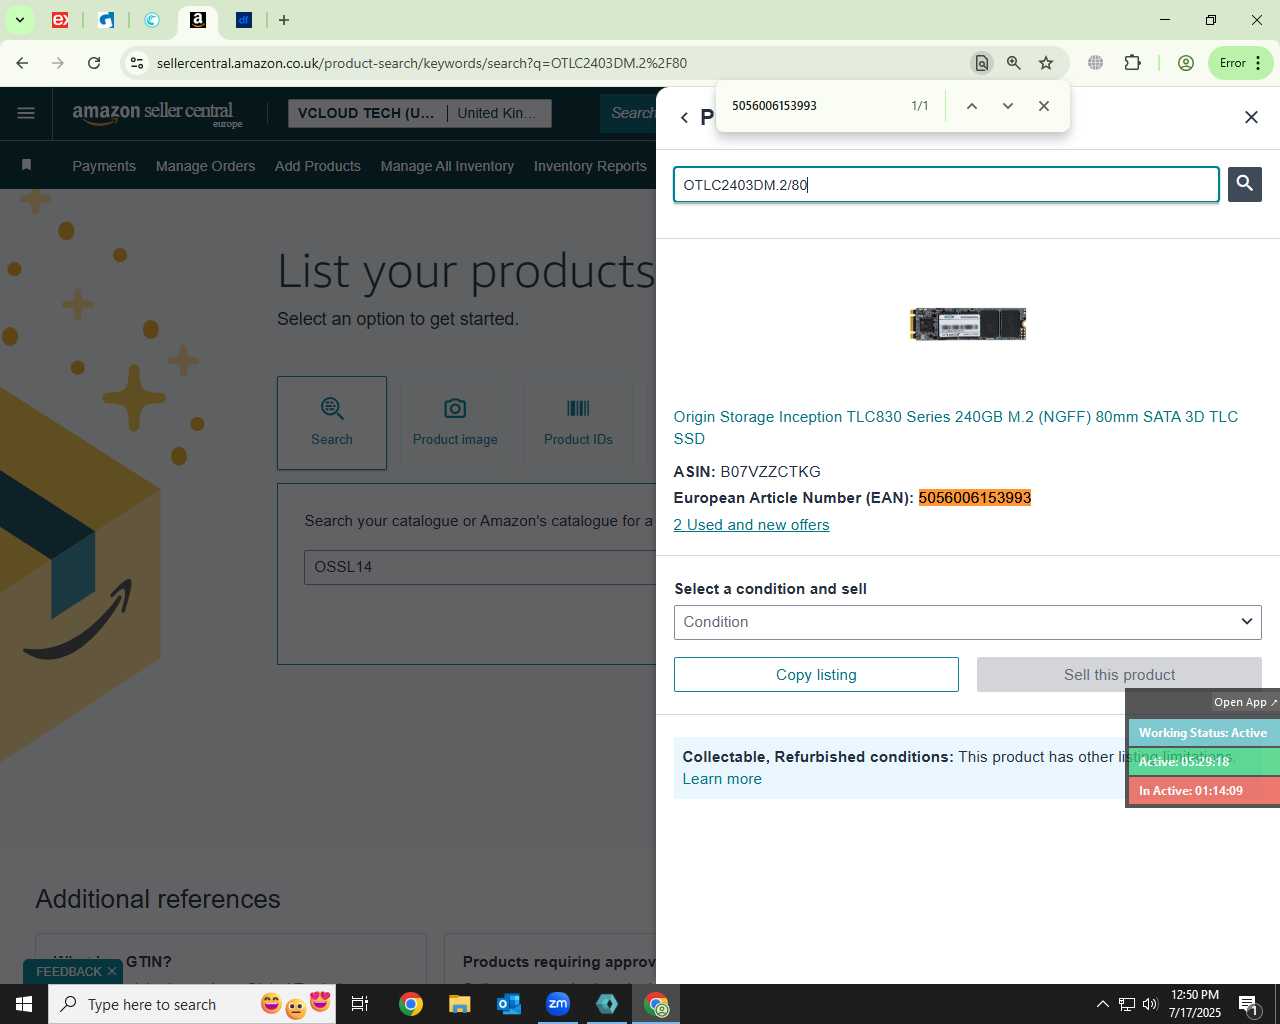The height and width of the screenshot is (1024, 1280).
Task: Open the Chrome profile avatar icon
Action: click(x=1186, y=63)
